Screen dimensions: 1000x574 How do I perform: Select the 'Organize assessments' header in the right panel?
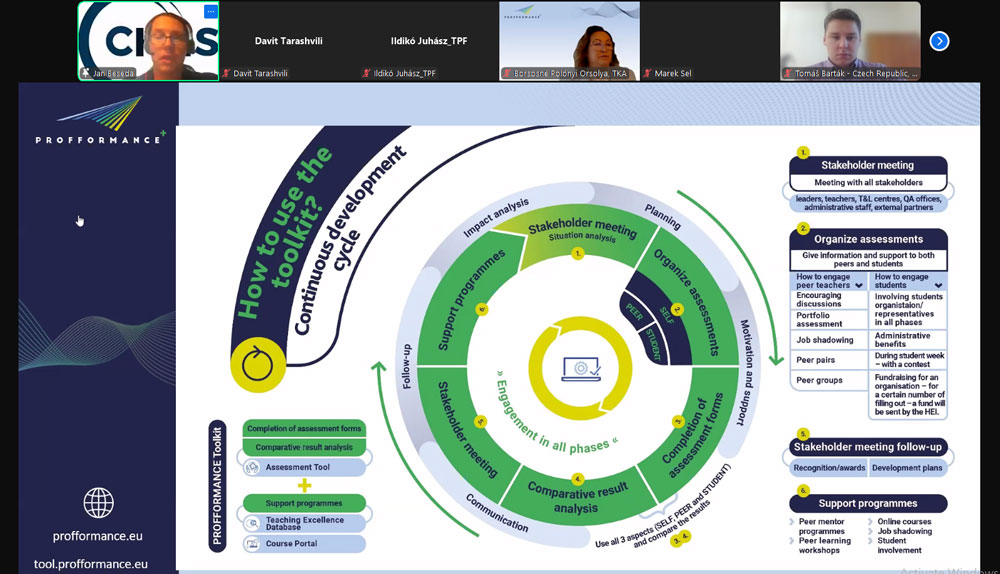(867, 239)
